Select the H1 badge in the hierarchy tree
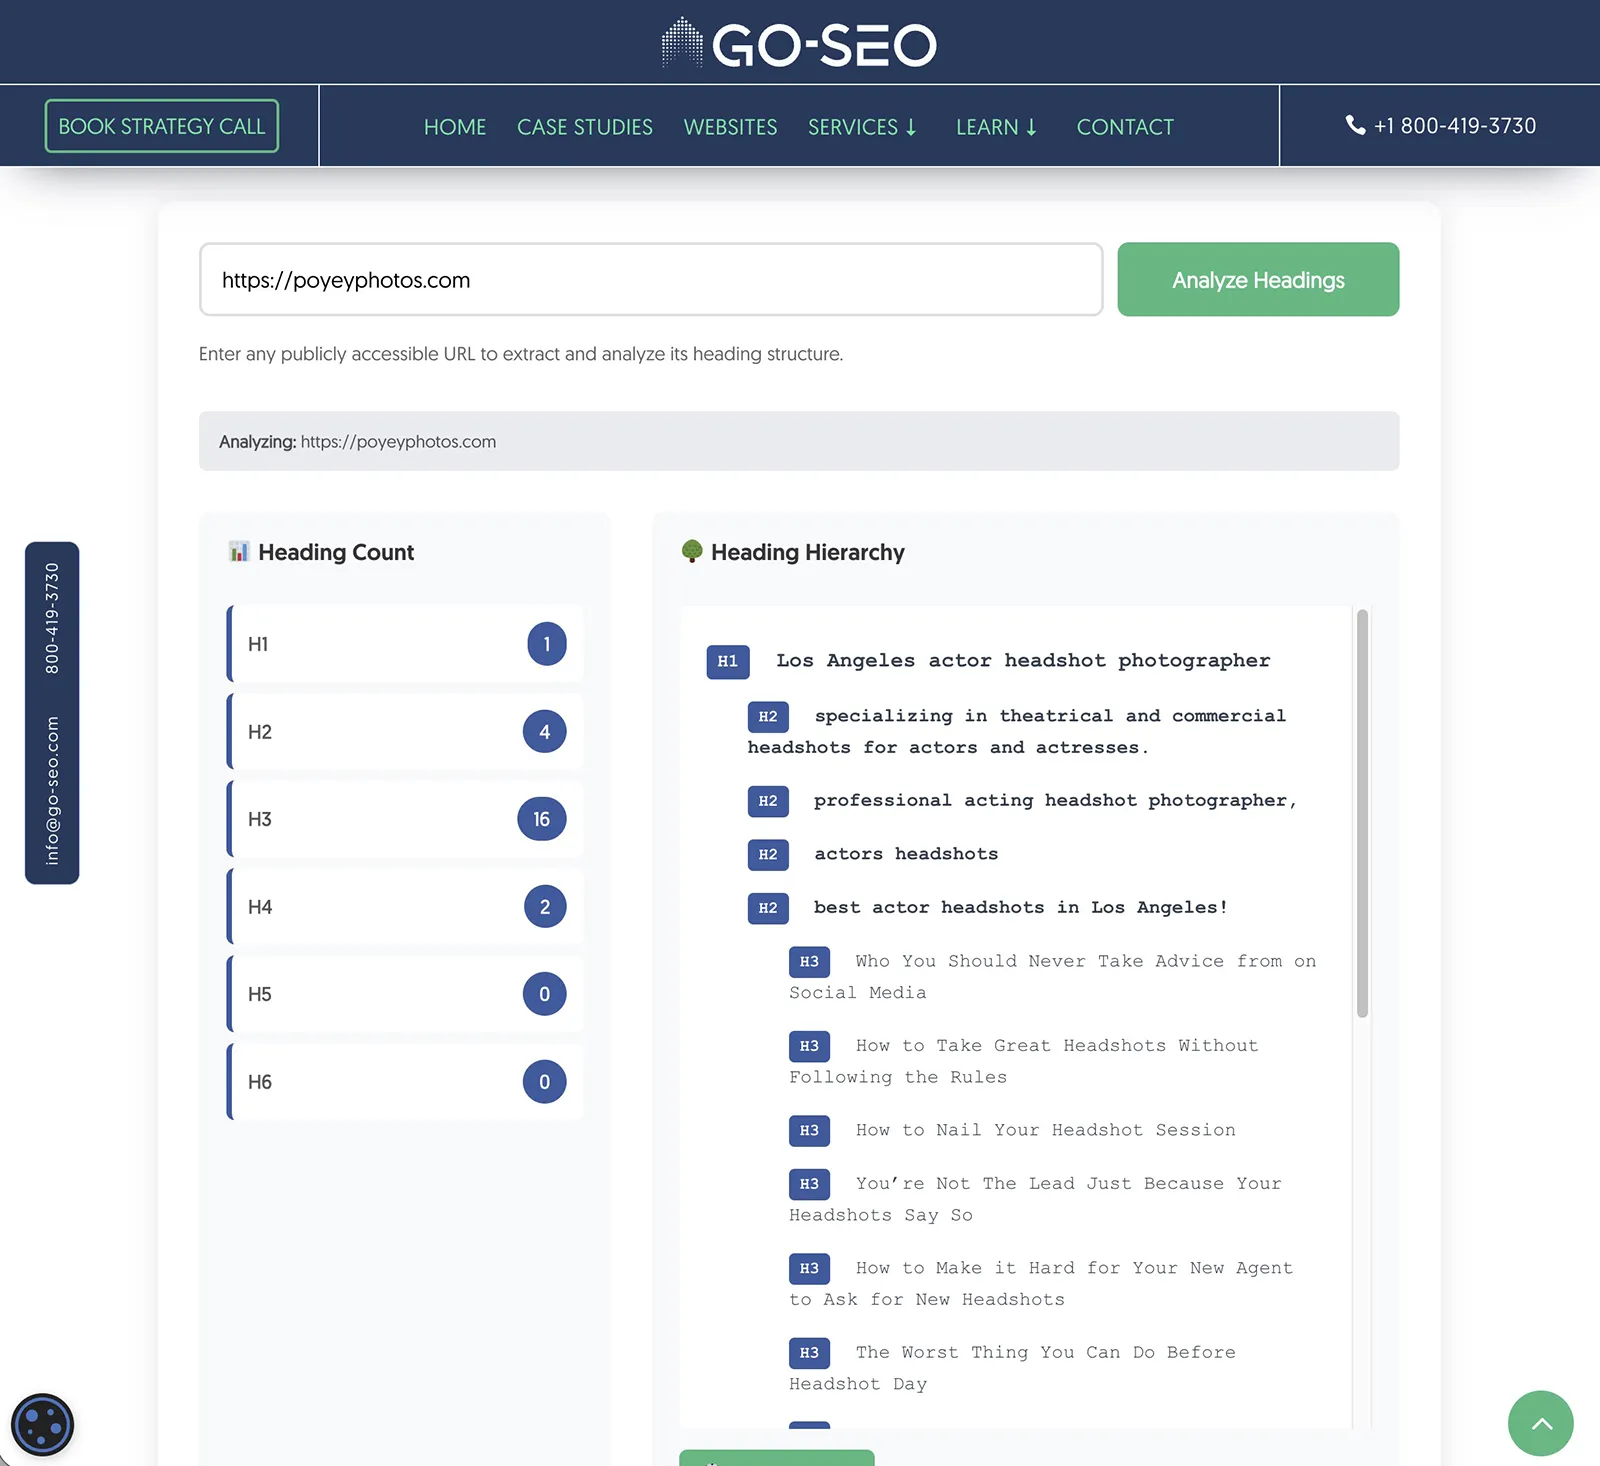The height and width of the screenshot is (1466, 1600). tap(727, 661)
